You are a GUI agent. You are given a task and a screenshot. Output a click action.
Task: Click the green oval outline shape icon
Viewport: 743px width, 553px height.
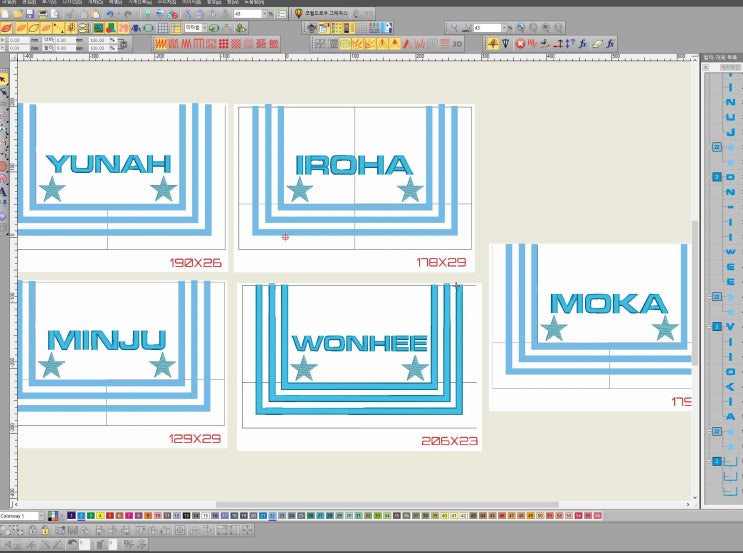148,28
